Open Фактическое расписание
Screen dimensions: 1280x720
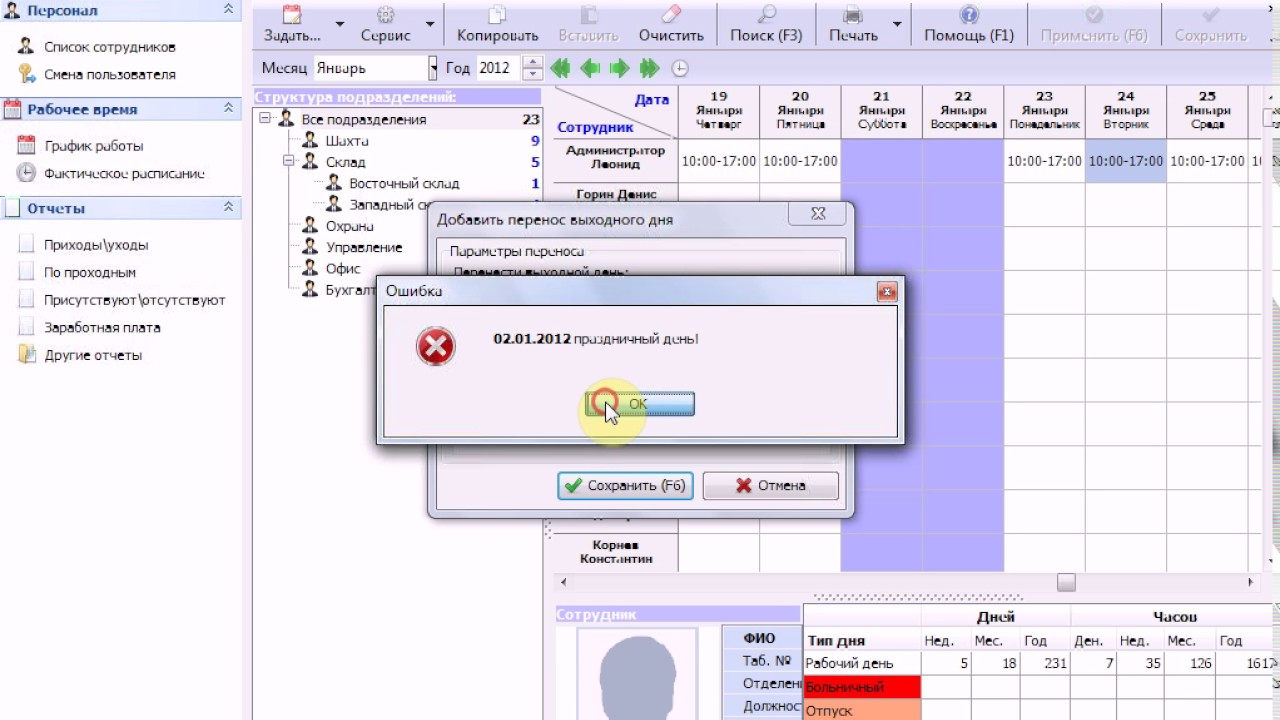(x=125, y=174)
